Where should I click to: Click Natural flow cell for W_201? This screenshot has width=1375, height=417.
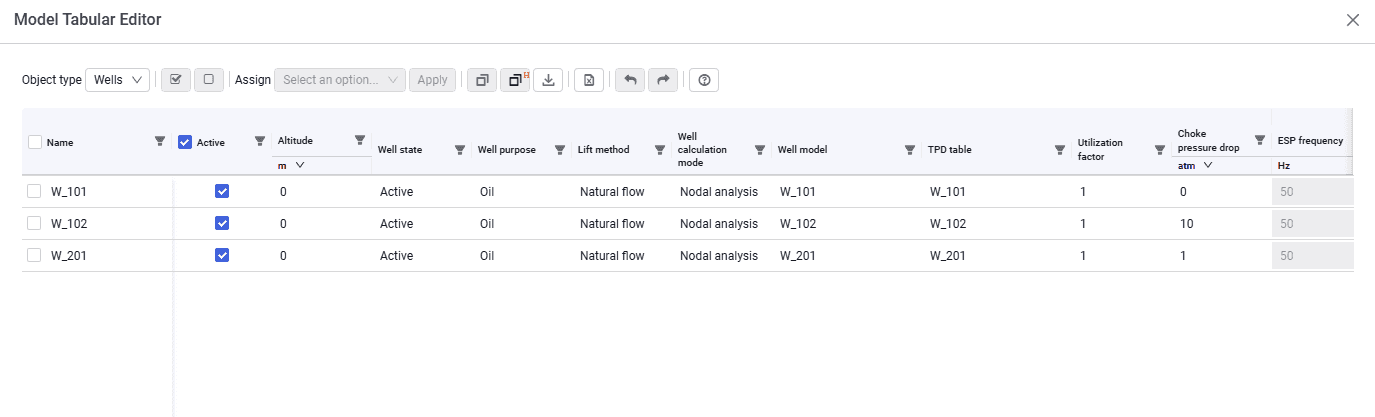622,255
